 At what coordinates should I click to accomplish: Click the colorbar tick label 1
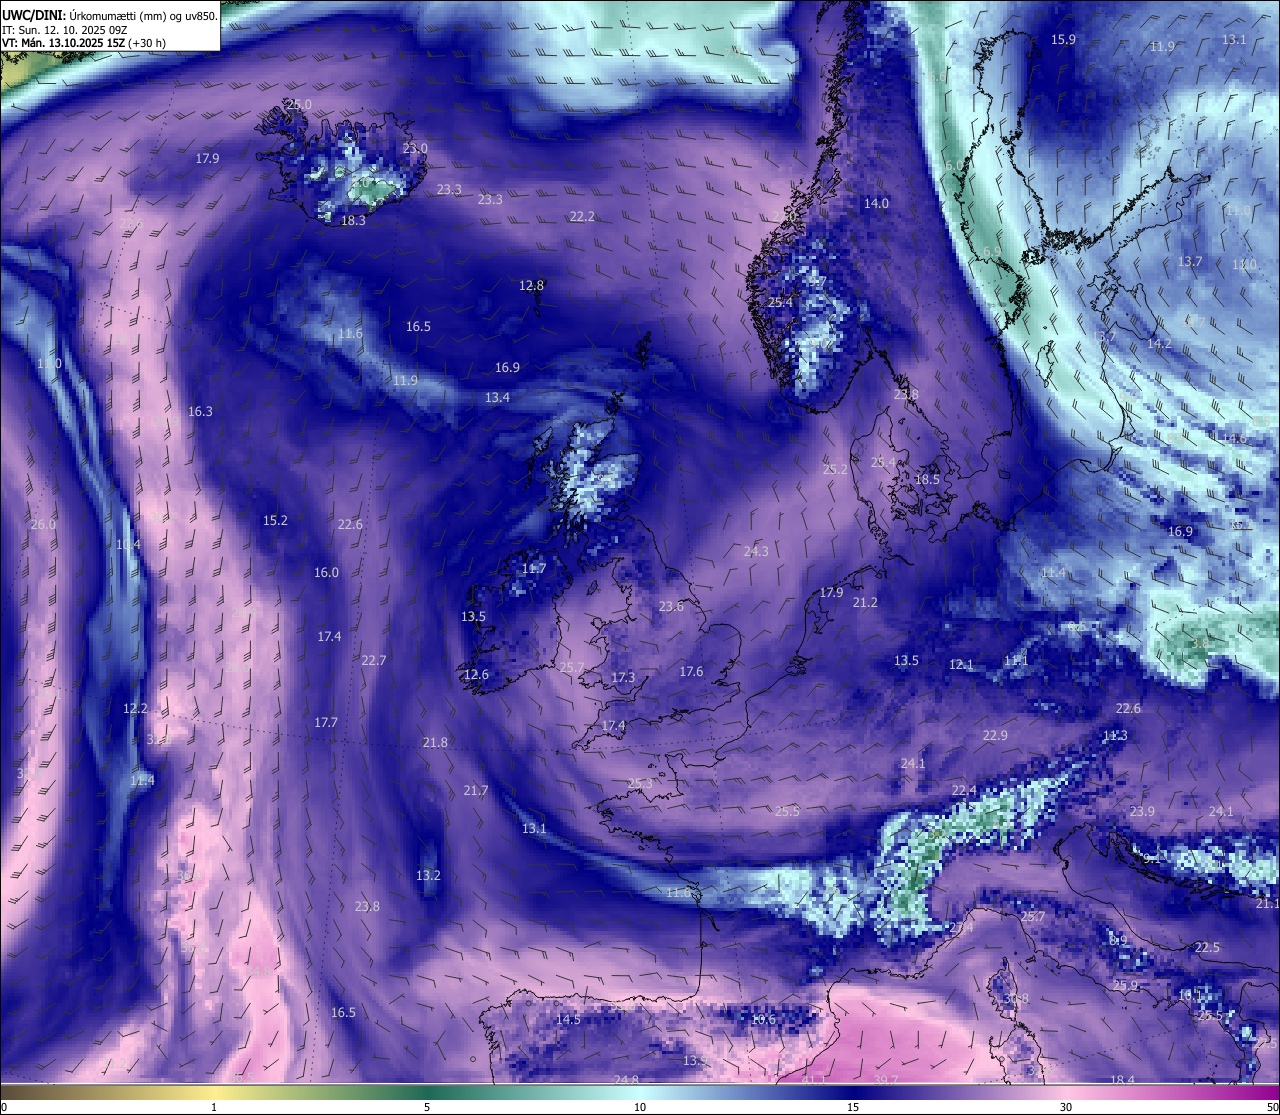click(214, 1107)
